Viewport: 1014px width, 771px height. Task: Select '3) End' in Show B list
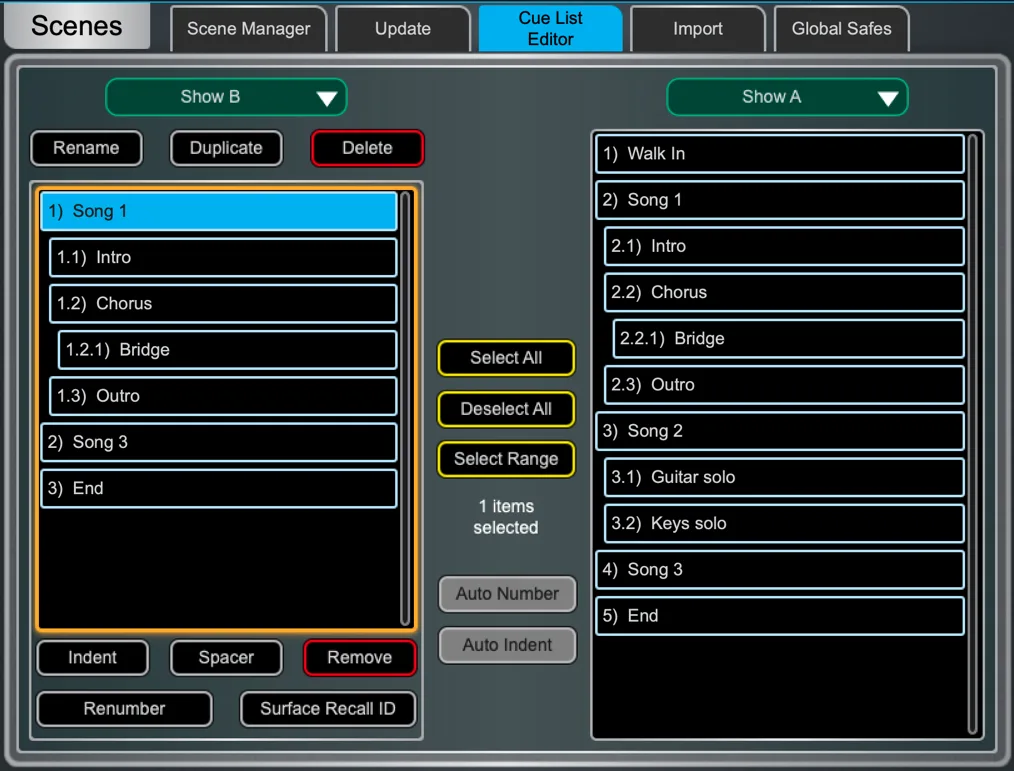219,488
